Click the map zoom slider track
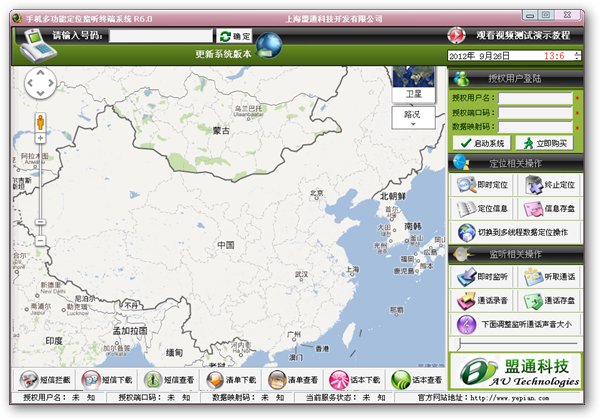The width and height of the screenshot is (600, 420). (41, 180)
